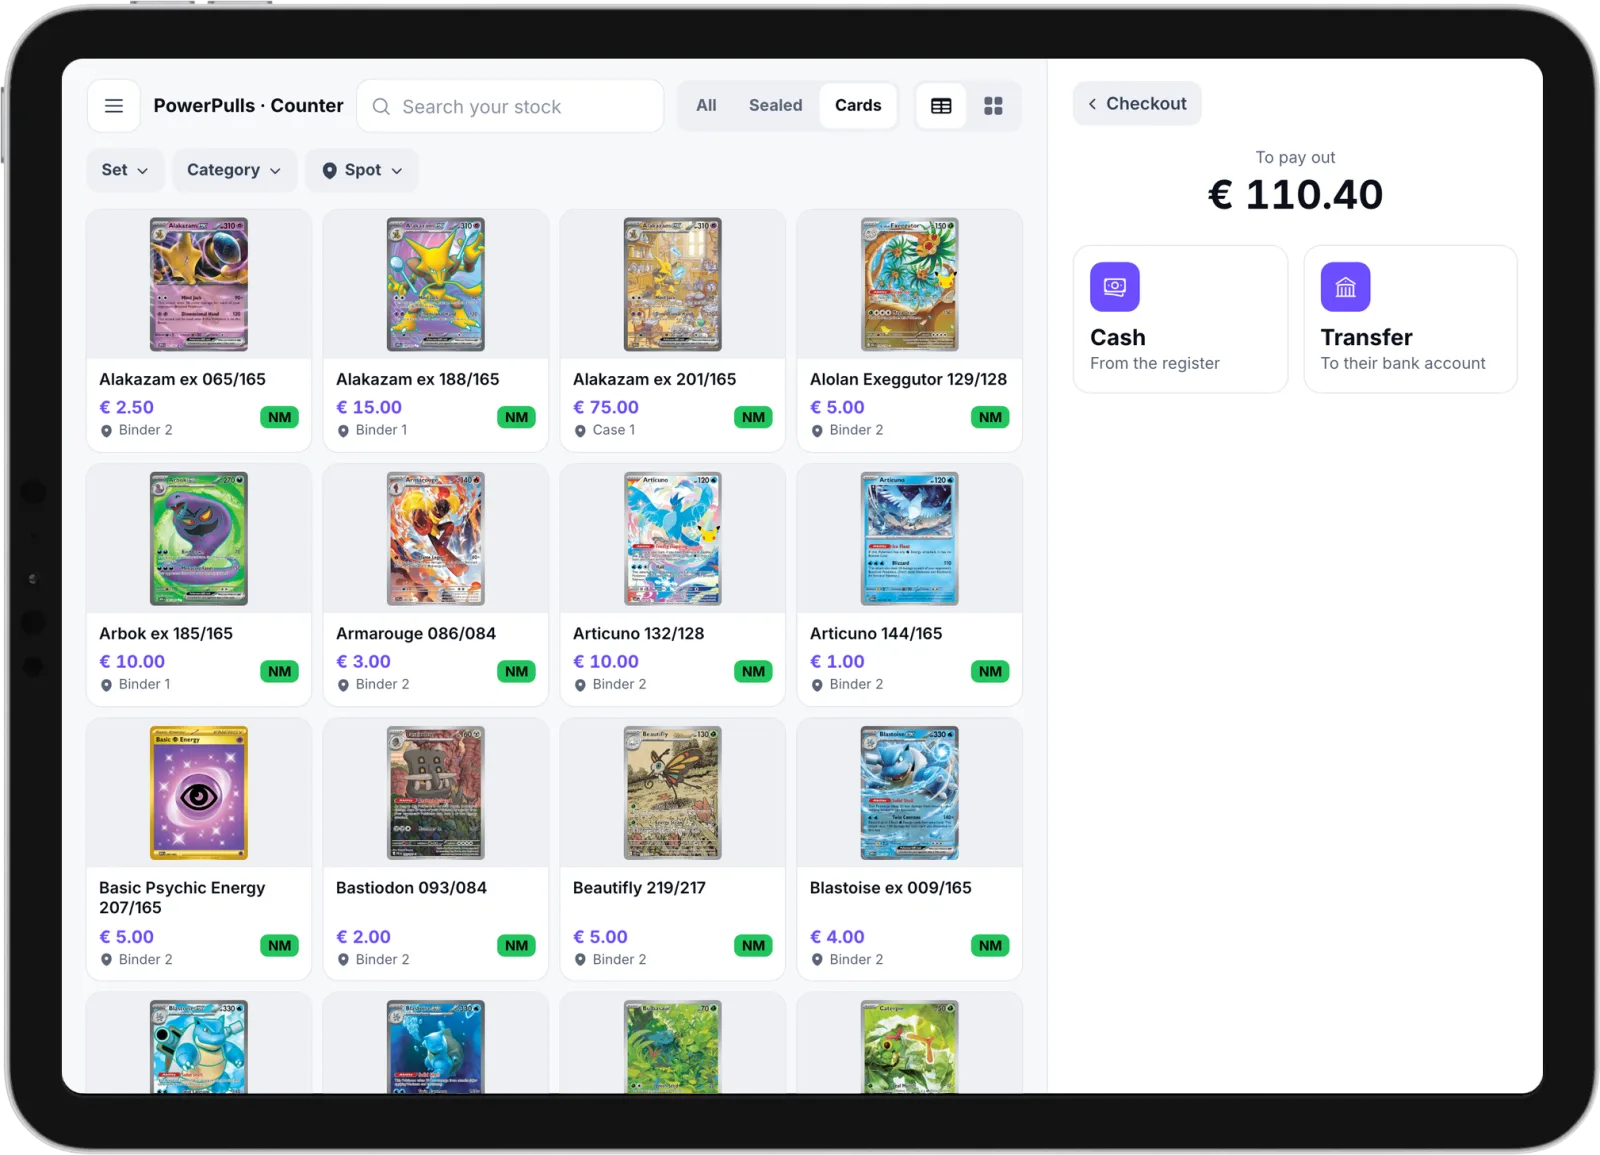Choose Cash from the register
Screen dimensions: 1600x1155
pyautogui.click(x=1180, y=319)
